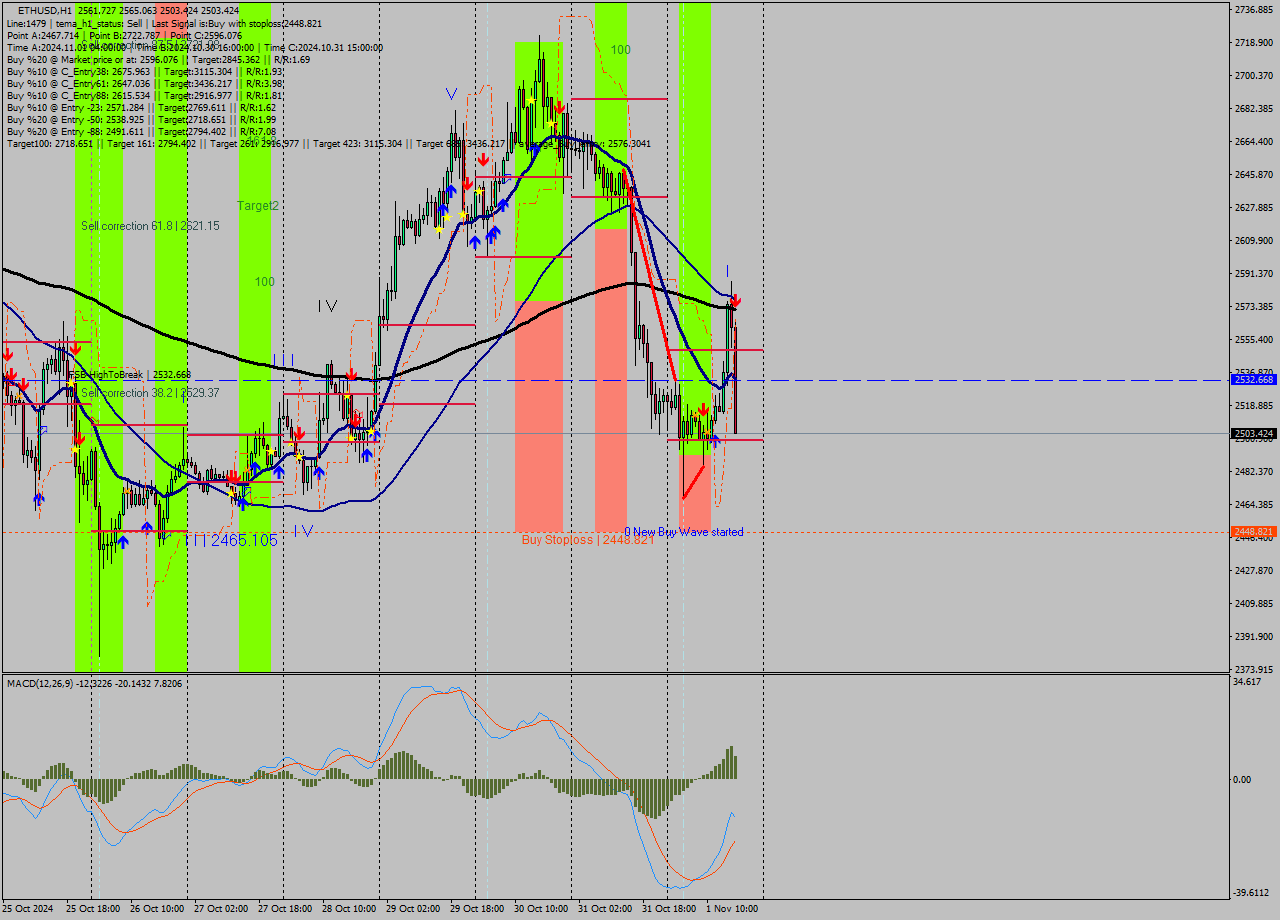Click the 'Point A:2467.714' info line

pyautogui.click(x=124, y=35)
